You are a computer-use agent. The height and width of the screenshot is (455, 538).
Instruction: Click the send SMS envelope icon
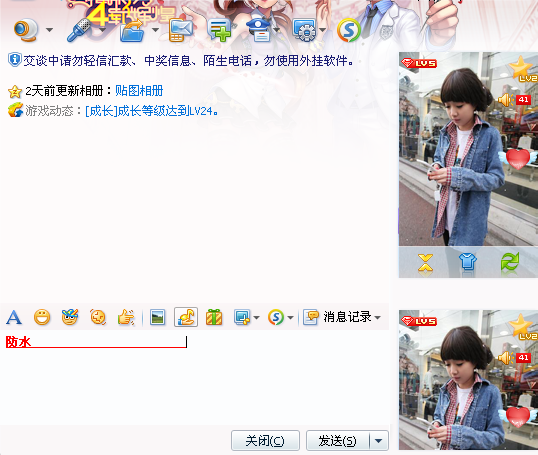(181, 30)
